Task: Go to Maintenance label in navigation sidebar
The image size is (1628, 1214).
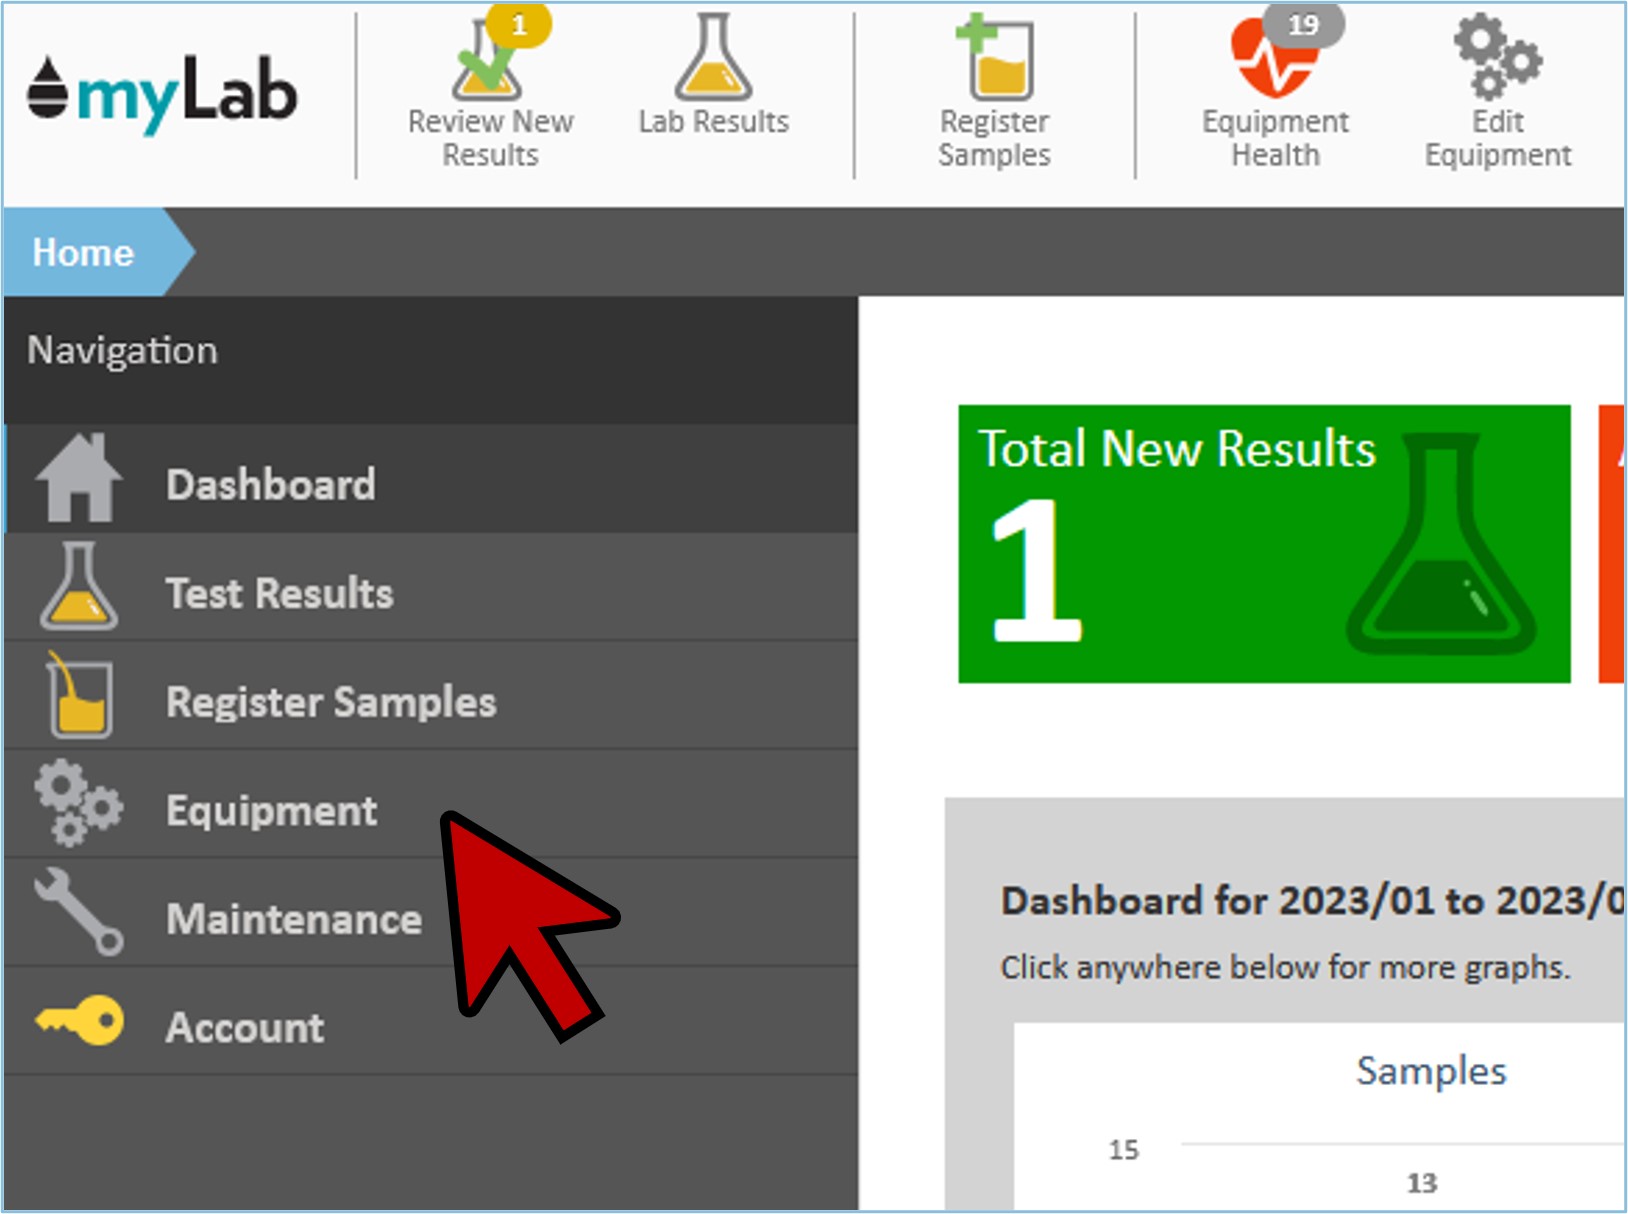Action: pyautogui.click(x=294, y=920)
